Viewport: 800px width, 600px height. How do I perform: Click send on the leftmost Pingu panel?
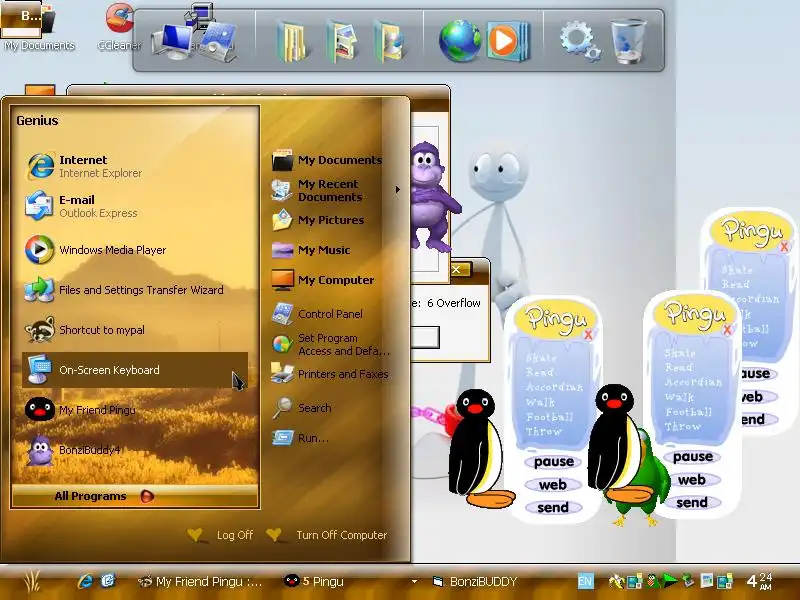coord(553,508)
